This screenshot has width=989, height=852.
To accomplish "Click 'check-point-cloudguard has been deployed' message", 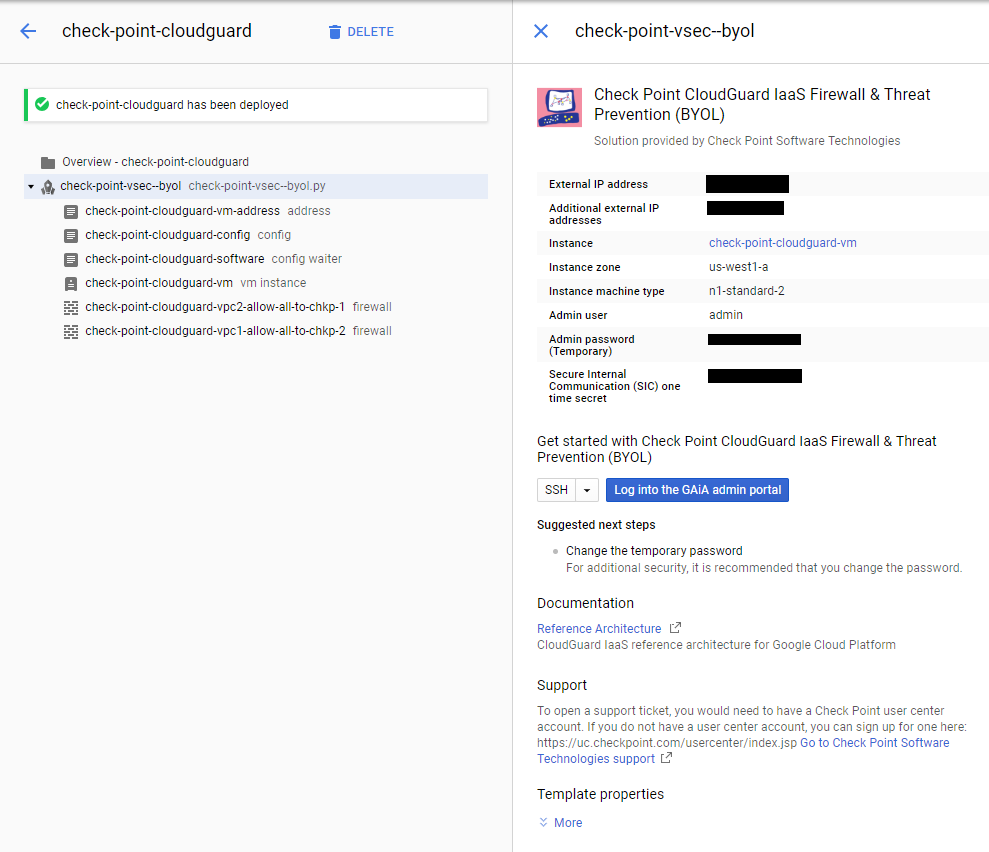I will coord(172,105).
